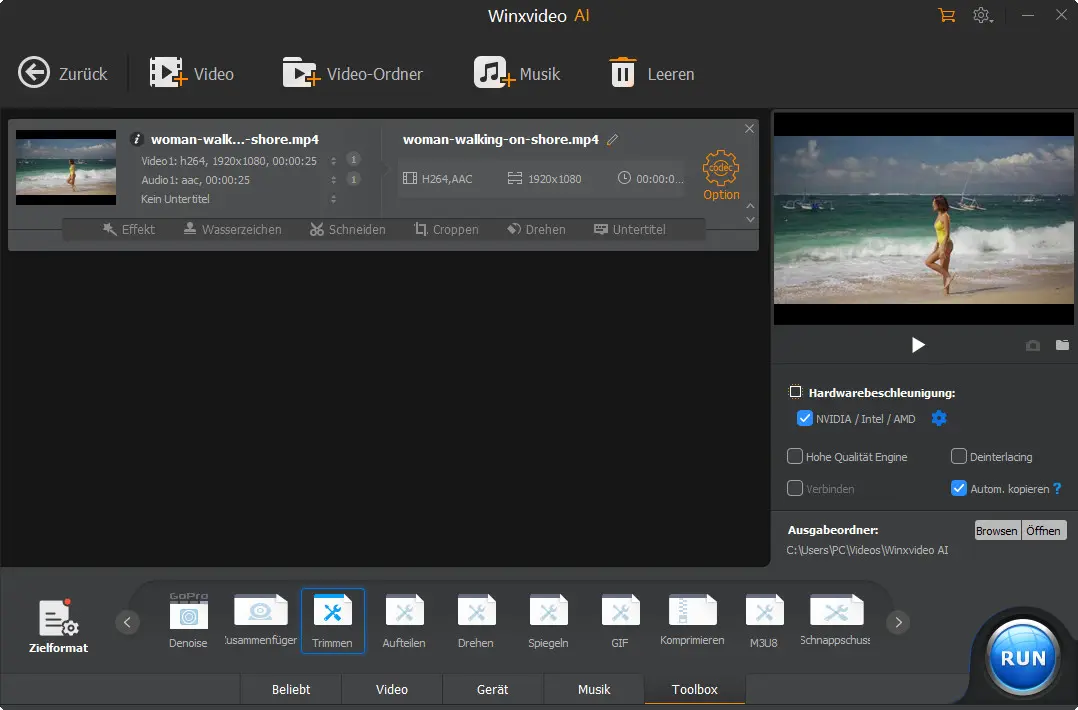
Task: Click the snapshot camera icon below preview
Action: (1033, 346)
